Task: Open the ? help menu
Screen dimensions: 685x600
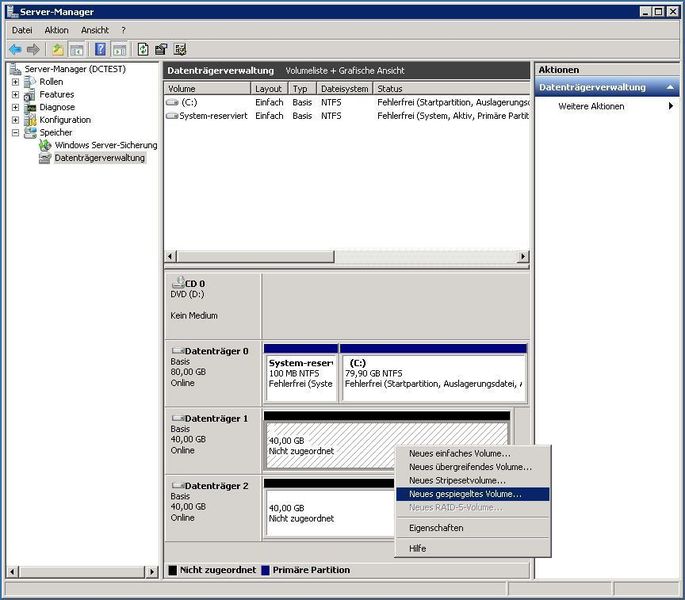Action: [x=124, y=30]
